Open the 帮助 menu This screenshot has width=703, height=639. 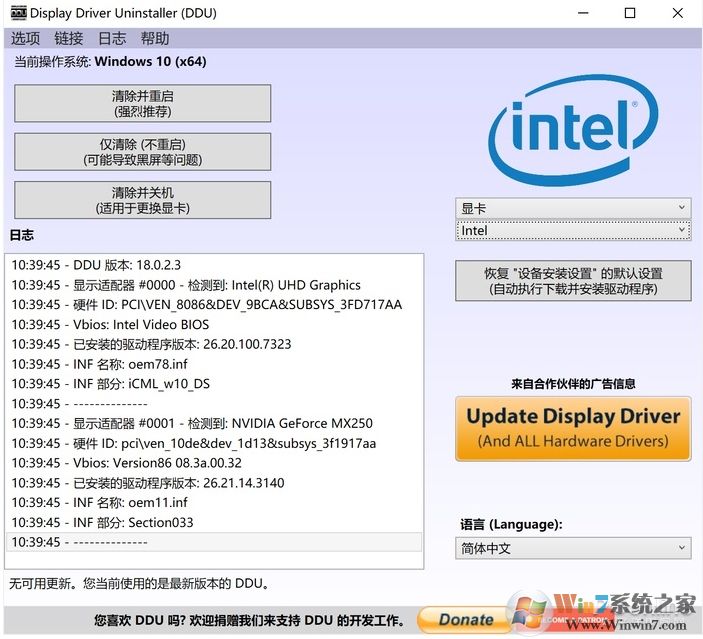155,39
